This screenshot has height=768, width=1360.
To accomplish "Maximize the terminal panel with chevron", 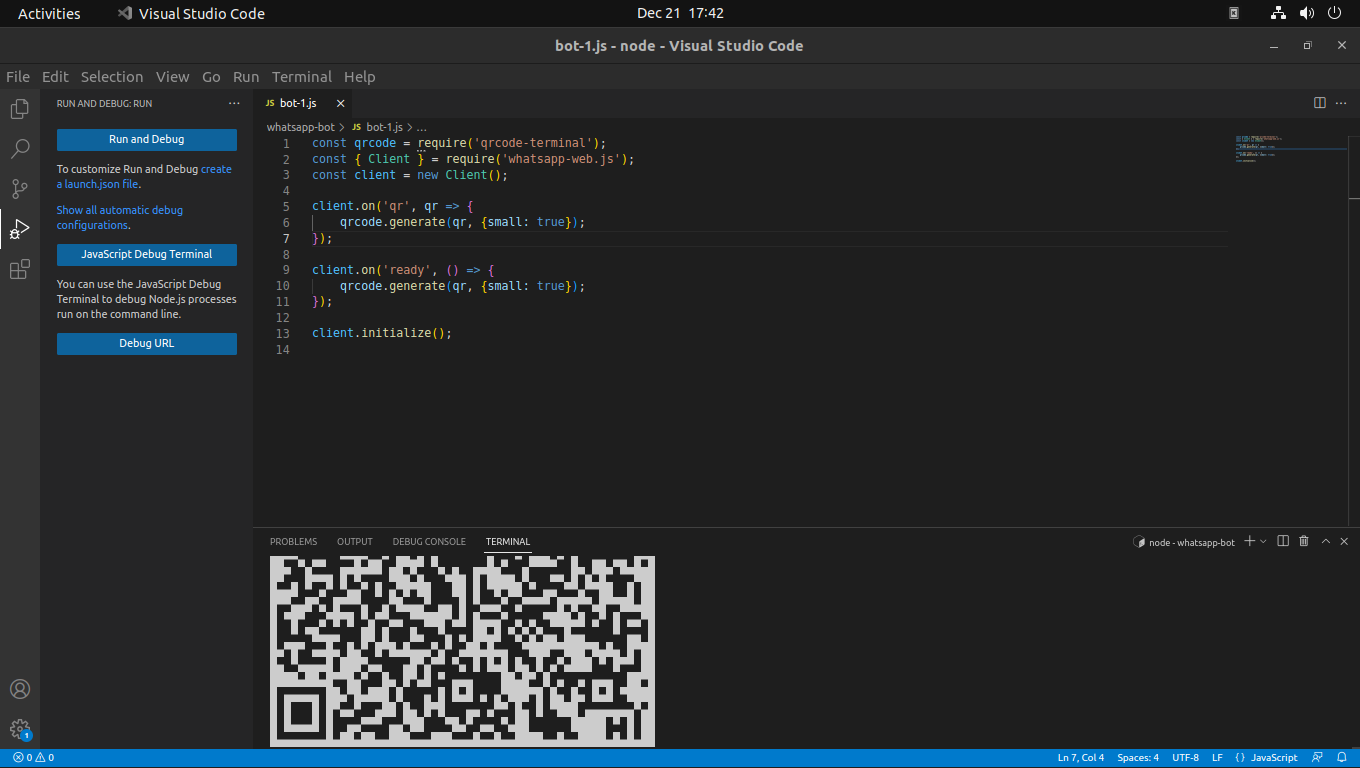I will pyautogui.click(x=1325, y=541).
